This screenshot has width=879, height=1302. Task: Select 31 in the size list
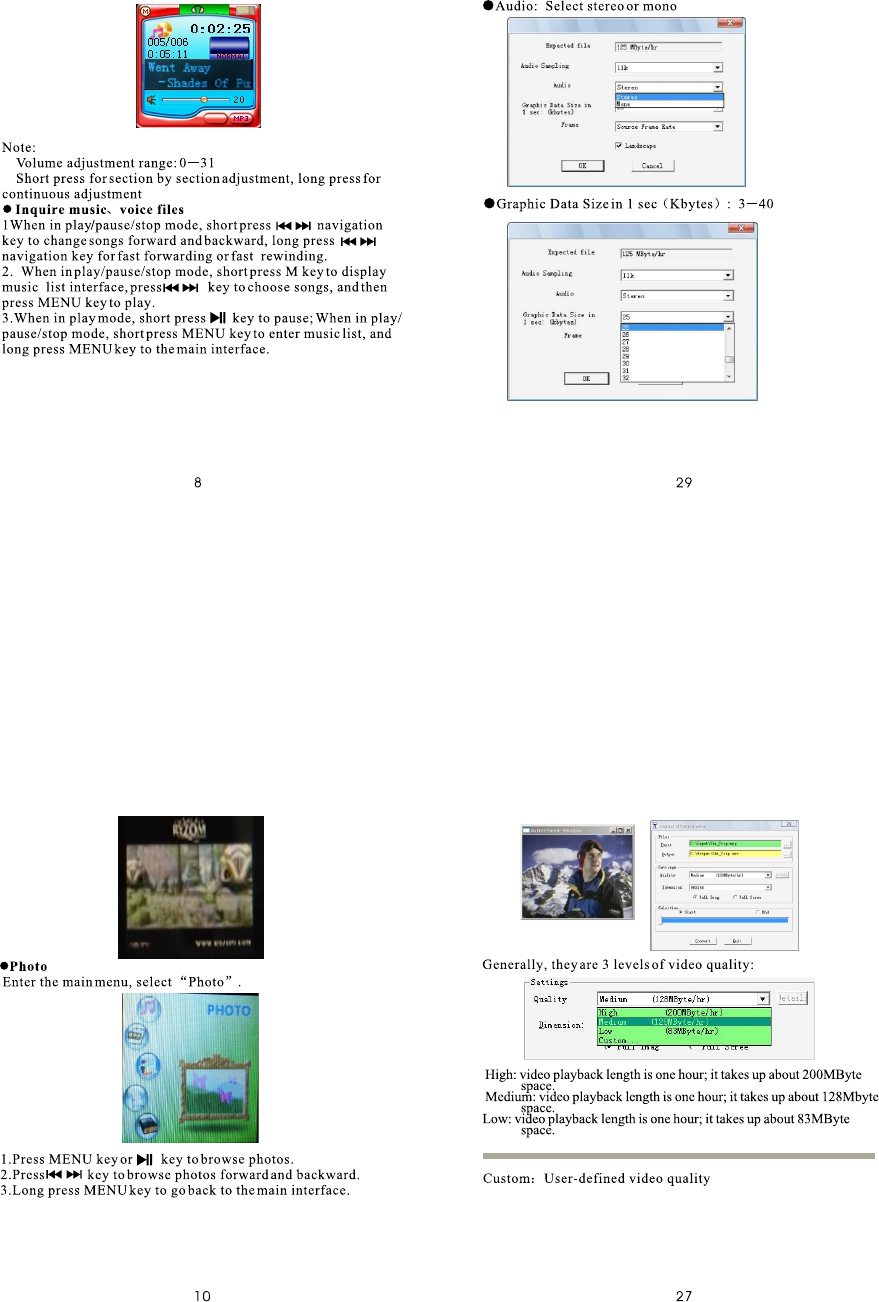point(672,371)
